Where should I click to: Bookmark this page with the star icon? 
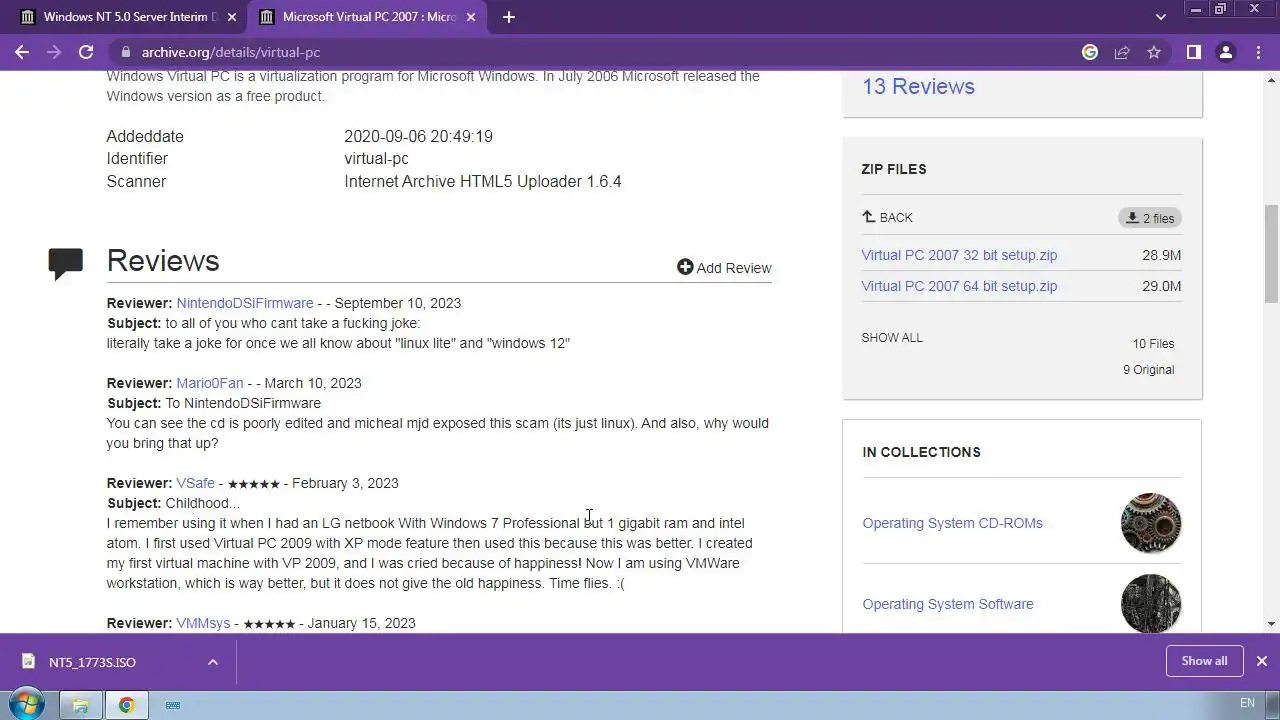click(x=1154, y=52)
